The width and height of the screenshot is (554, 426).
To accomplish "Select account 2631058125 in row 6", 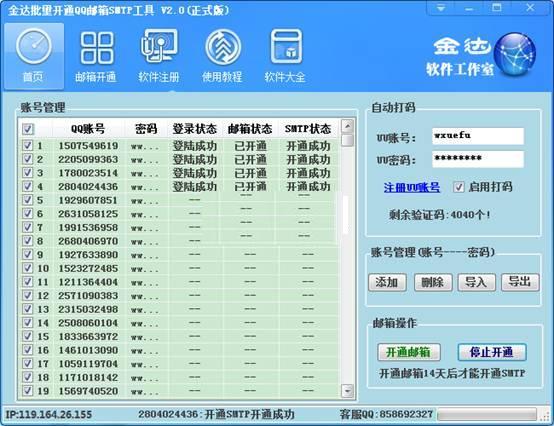I will (x=88, y=214).
